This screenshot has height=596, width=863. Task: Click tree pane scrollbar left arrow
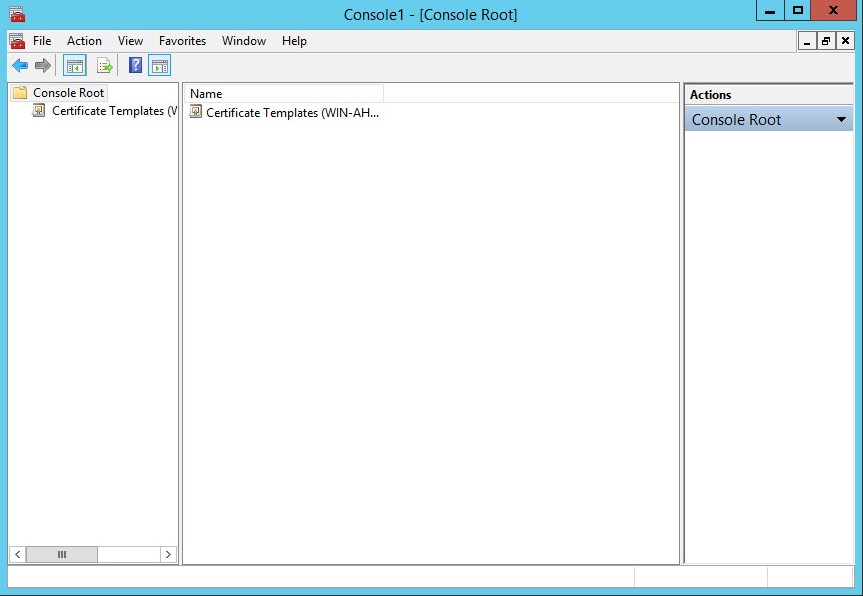click(18, 554)
